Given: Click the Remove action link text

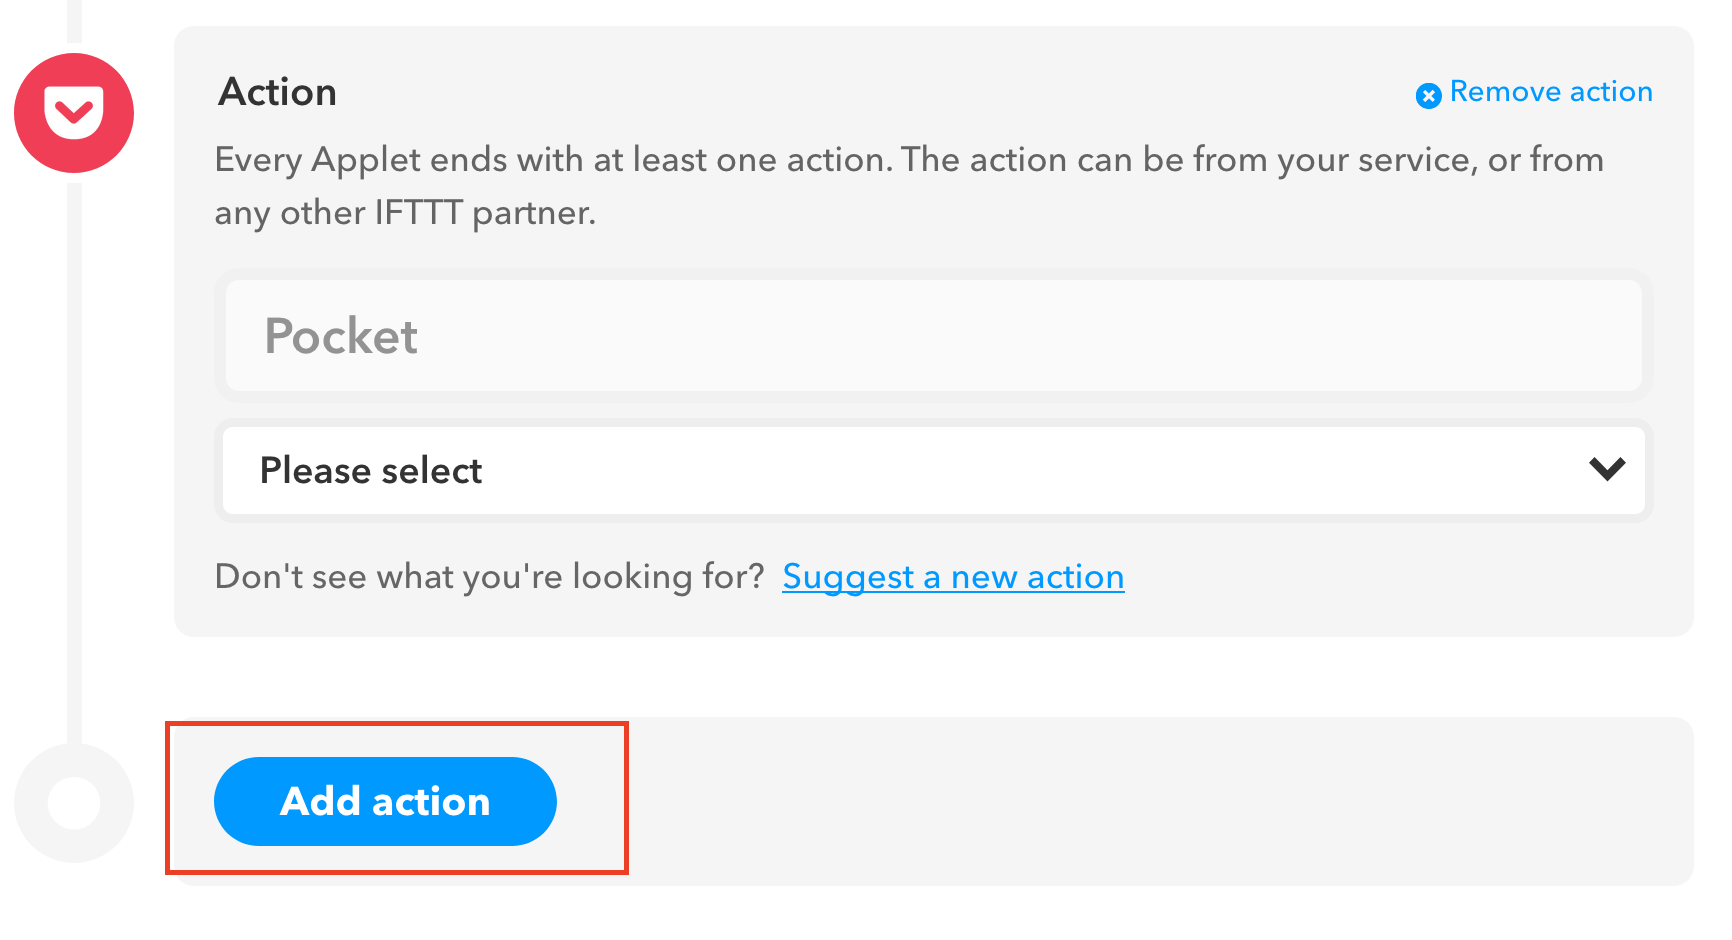Looking at the screenshot, I should [1550, 92].
